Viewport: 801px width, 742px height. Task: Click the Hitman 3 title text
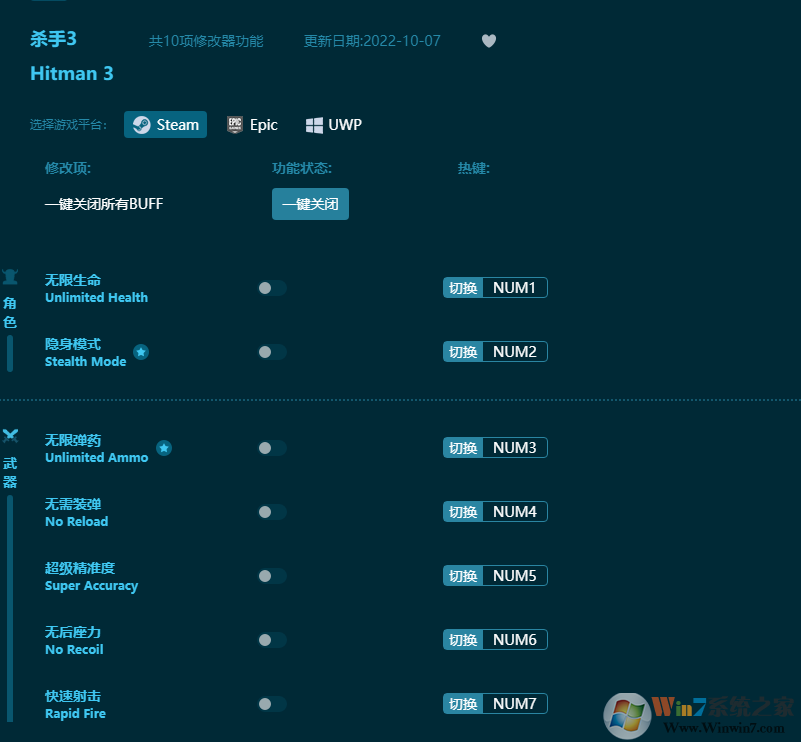pyautogui.click(x=72, y=74)
